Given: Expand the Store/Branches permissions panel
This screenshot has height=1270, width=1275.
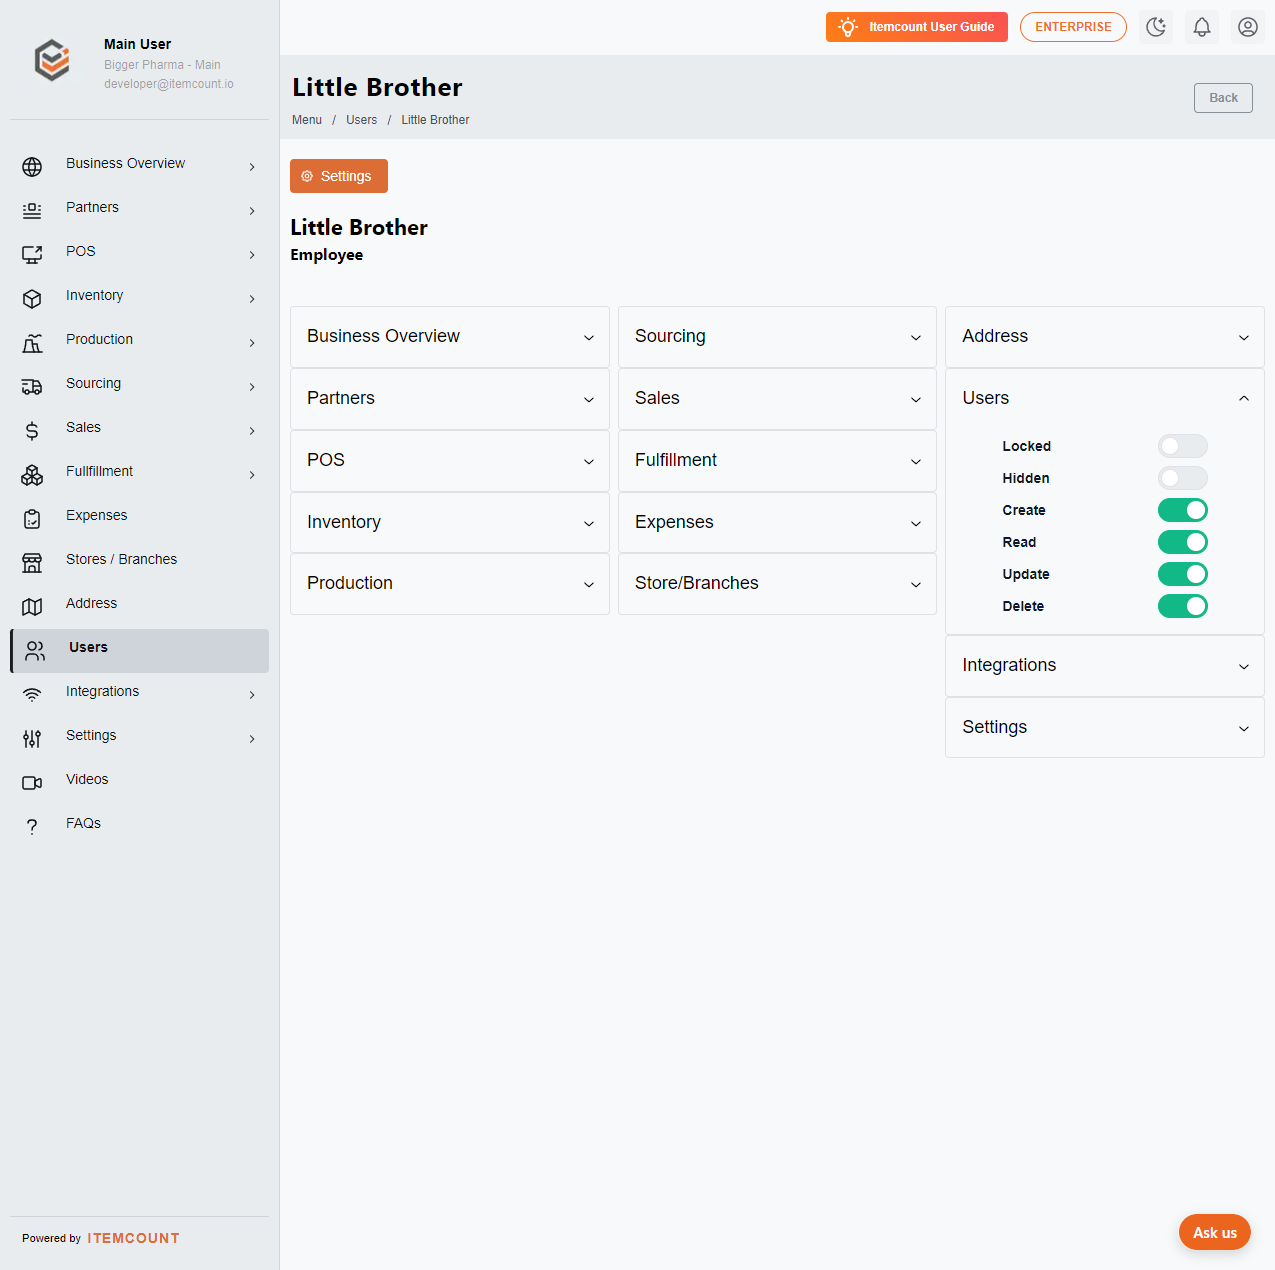Looking at the screenshot, I should pos(777,584).
